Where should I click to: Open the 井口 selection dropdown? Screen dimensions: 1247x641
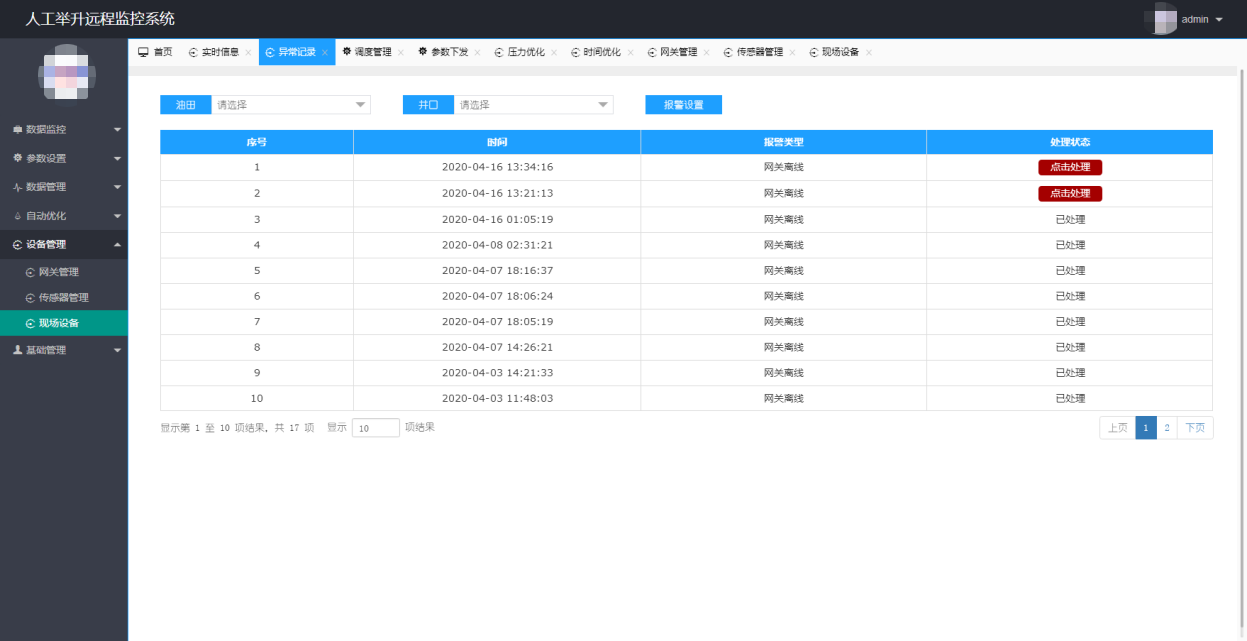[x=533, y=105]
